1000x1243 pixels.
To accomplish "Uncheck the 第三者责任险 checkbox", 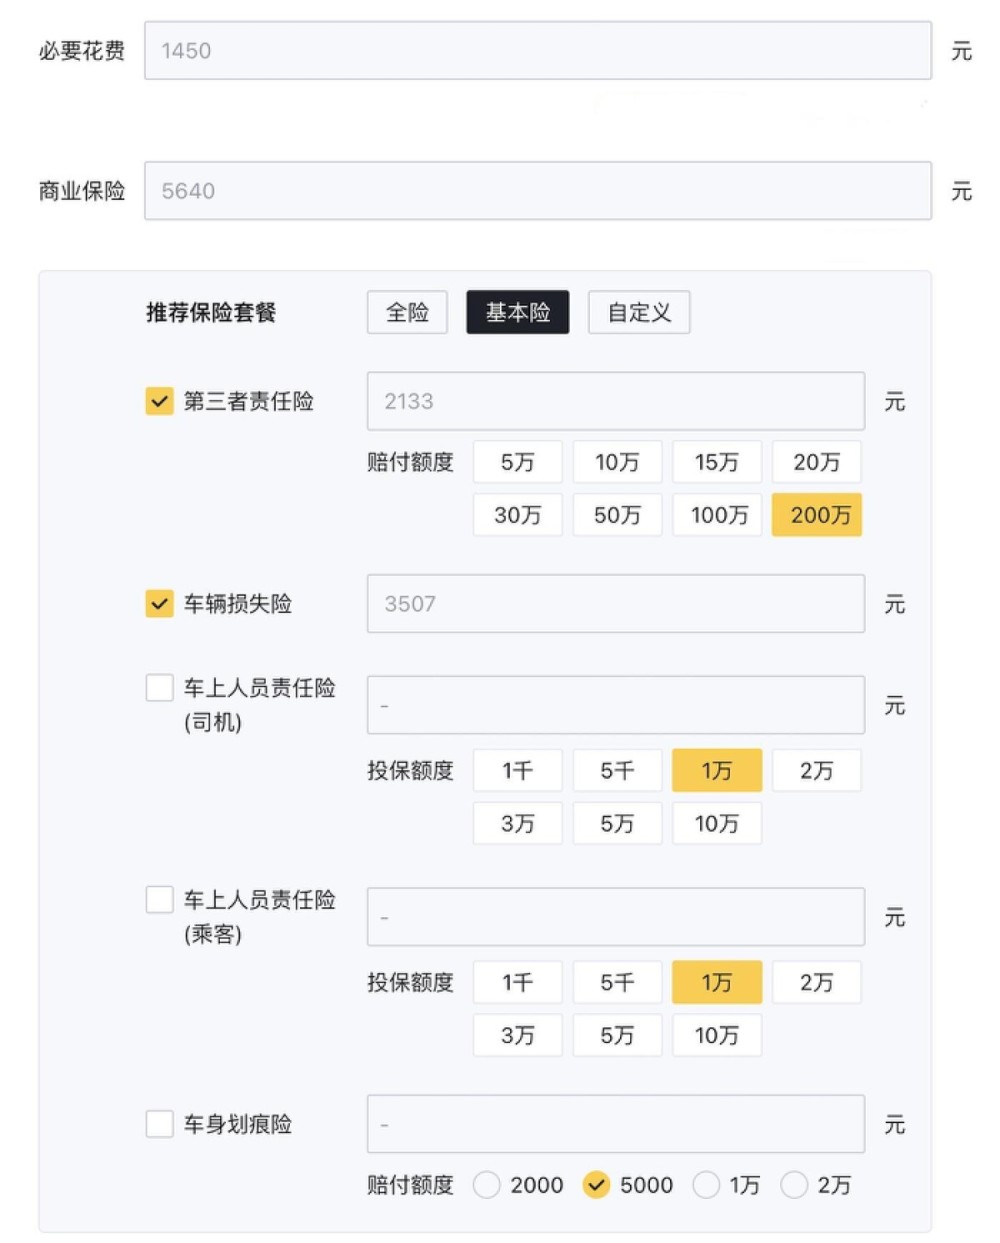I will pyautogui.click(x=160, y=402).
